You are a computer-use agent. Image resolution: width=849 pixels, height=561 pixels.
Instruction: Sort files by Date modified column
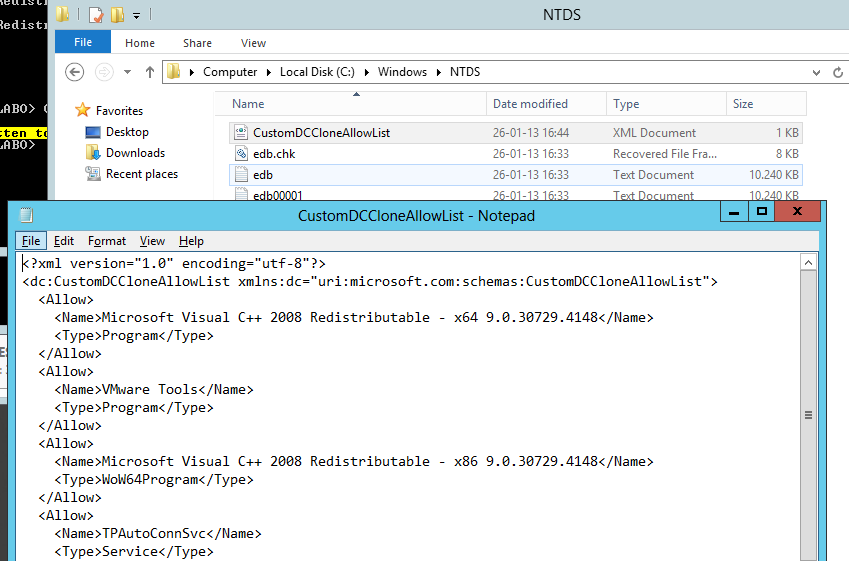pyautogui.click(x=530, y=104)
